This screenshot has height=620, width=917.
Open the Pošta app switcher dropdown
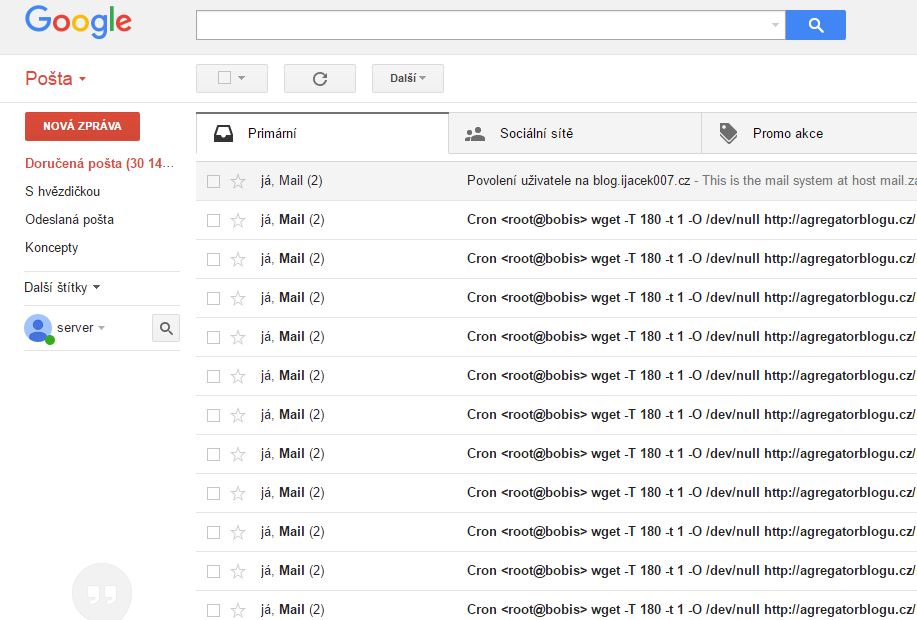coord(55,79)
